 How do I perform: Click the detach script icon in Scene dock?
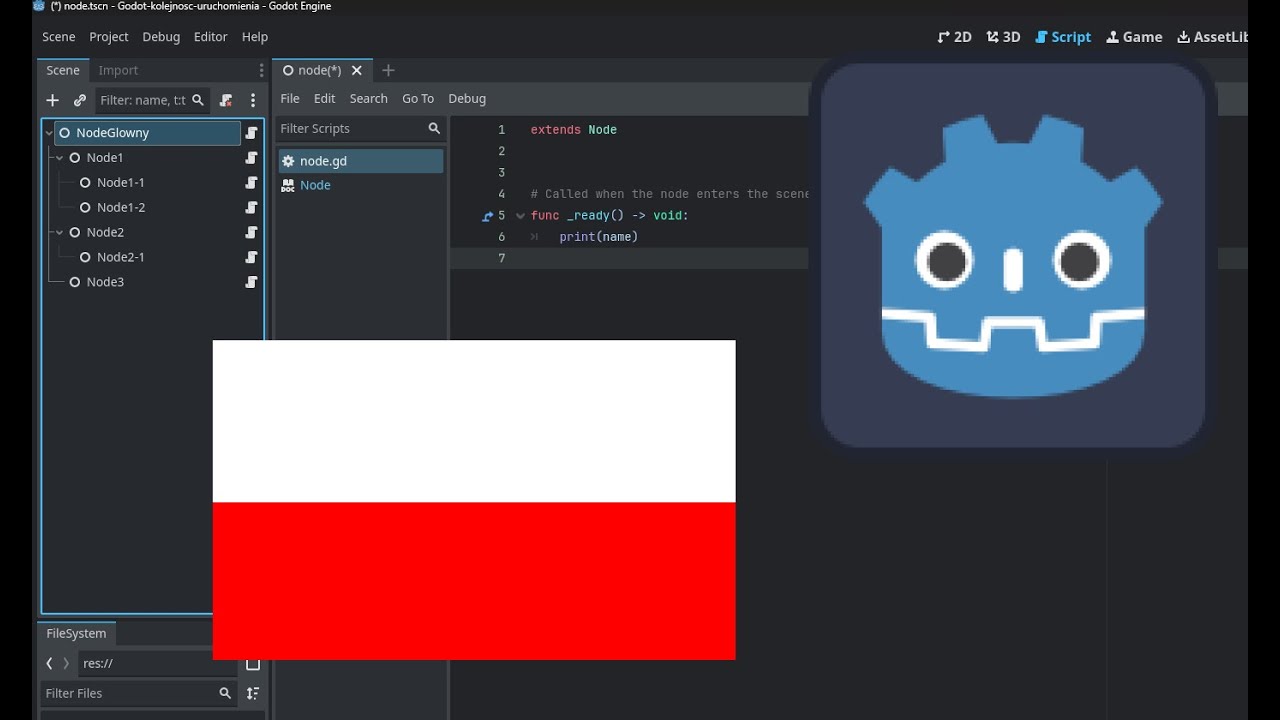(x=226, y=100)
